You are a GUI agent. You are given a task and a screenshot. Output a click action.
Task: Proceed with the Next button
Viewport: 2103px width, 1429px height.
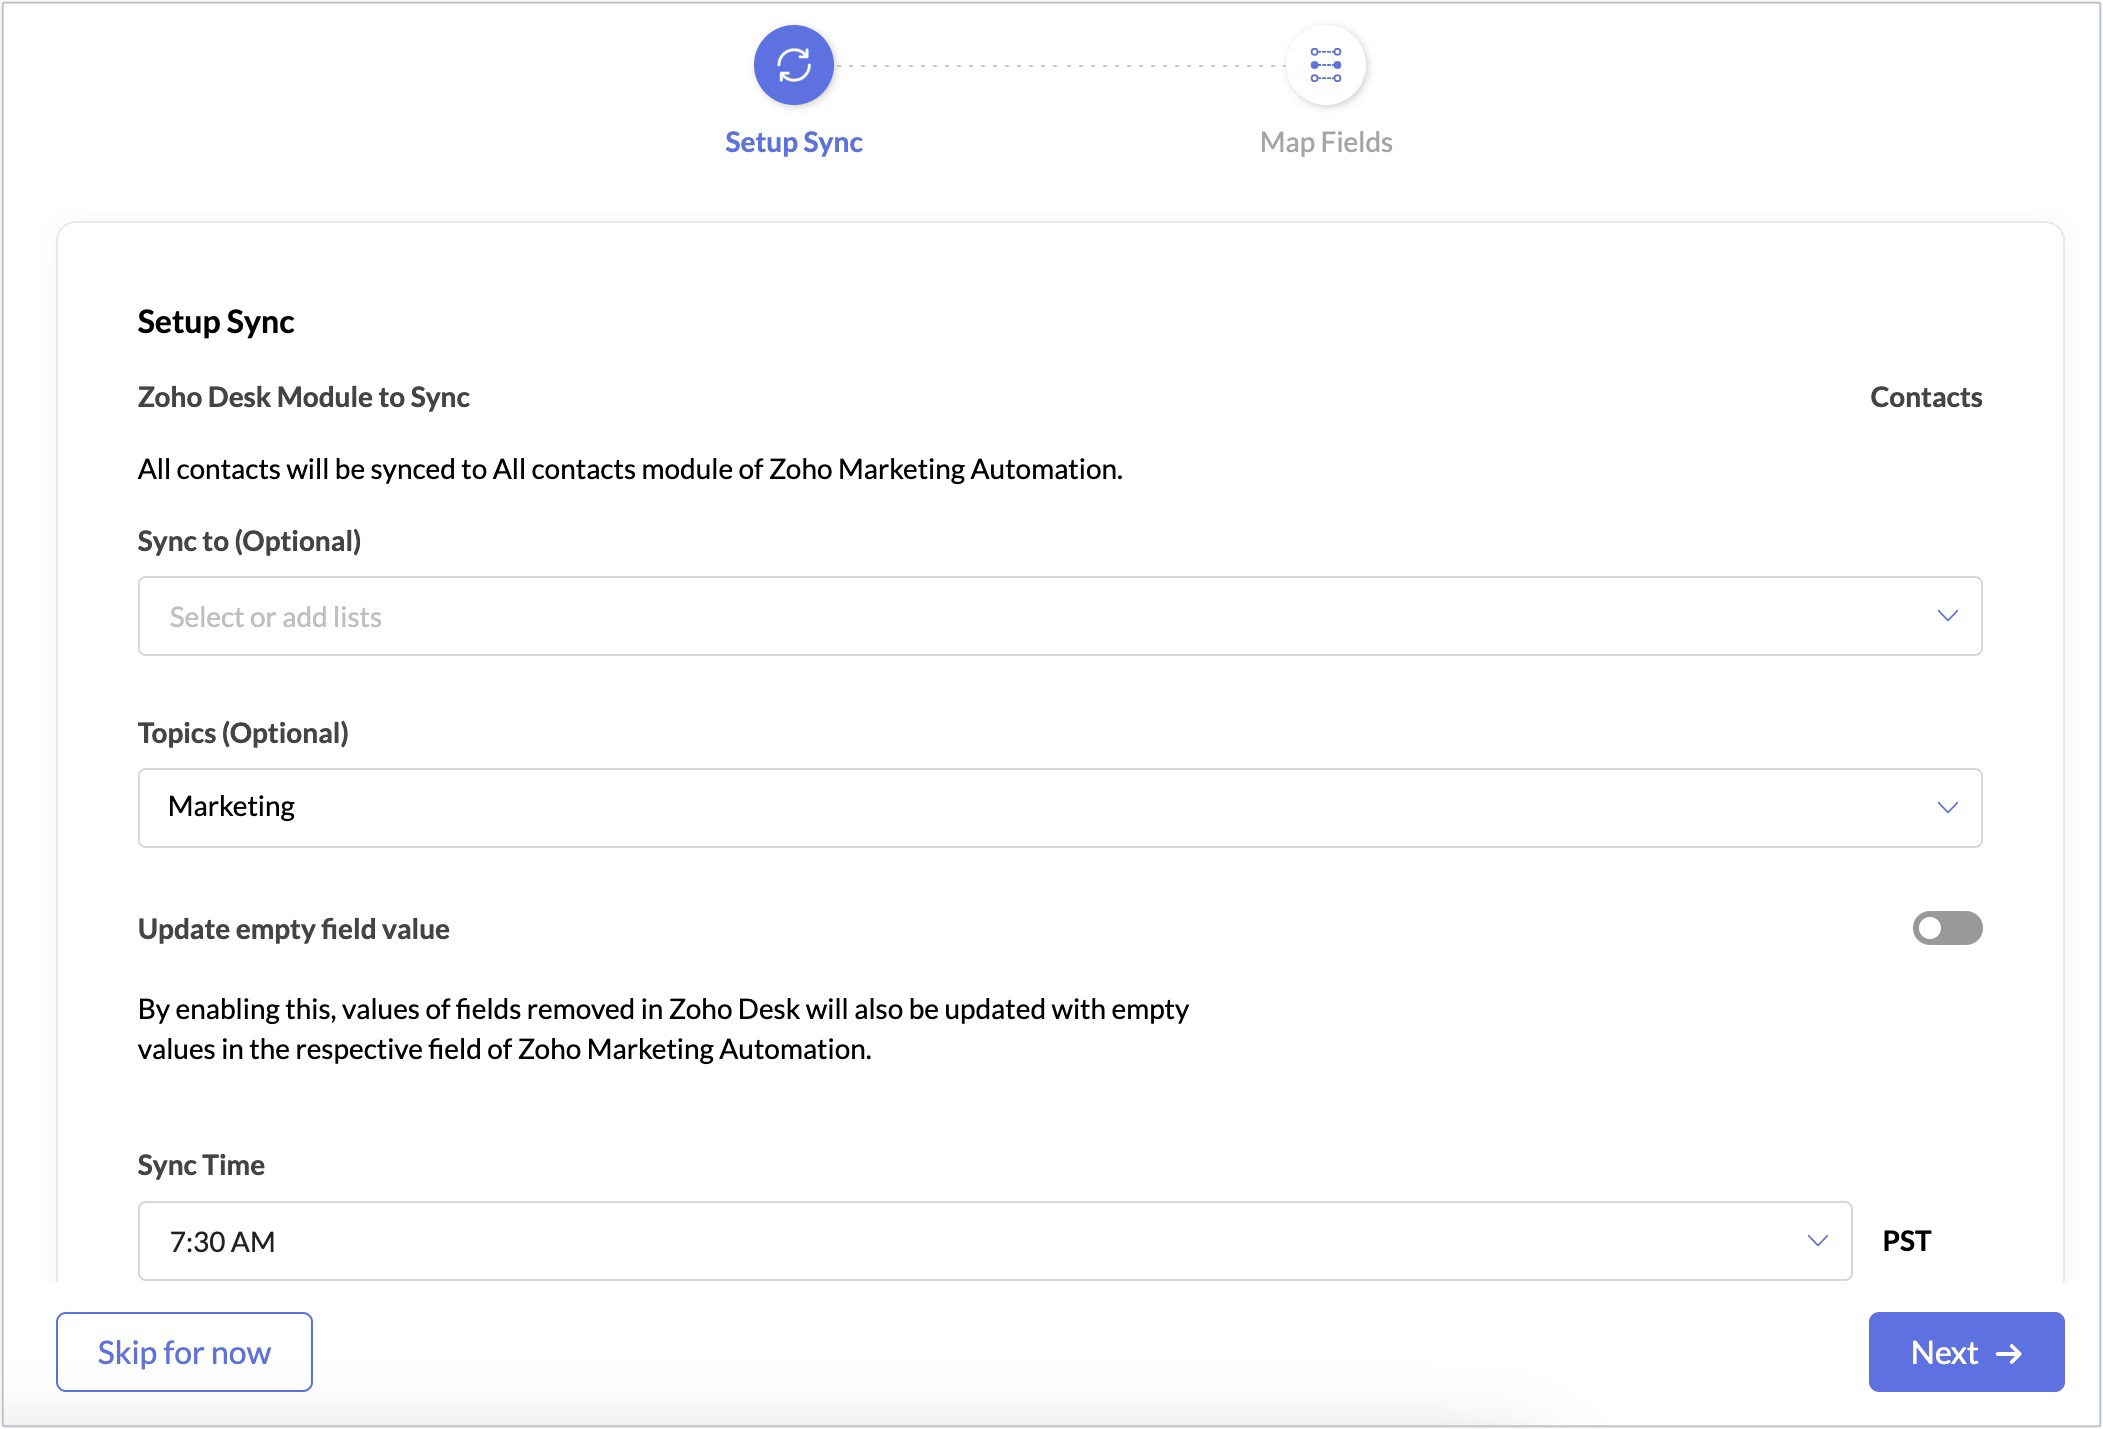point(1966,1352)
